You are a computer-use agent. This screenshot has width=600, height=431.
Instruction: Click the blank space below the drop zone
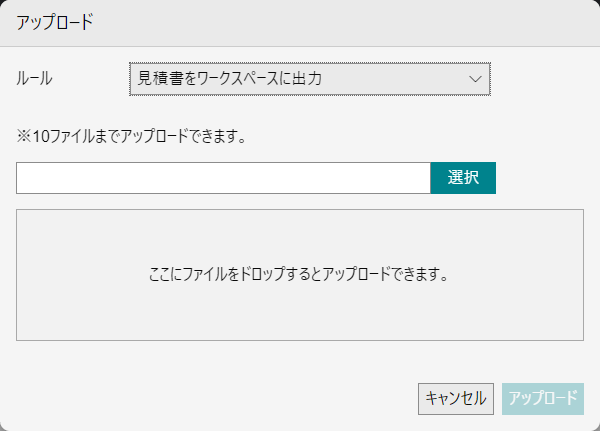point(214,362)
